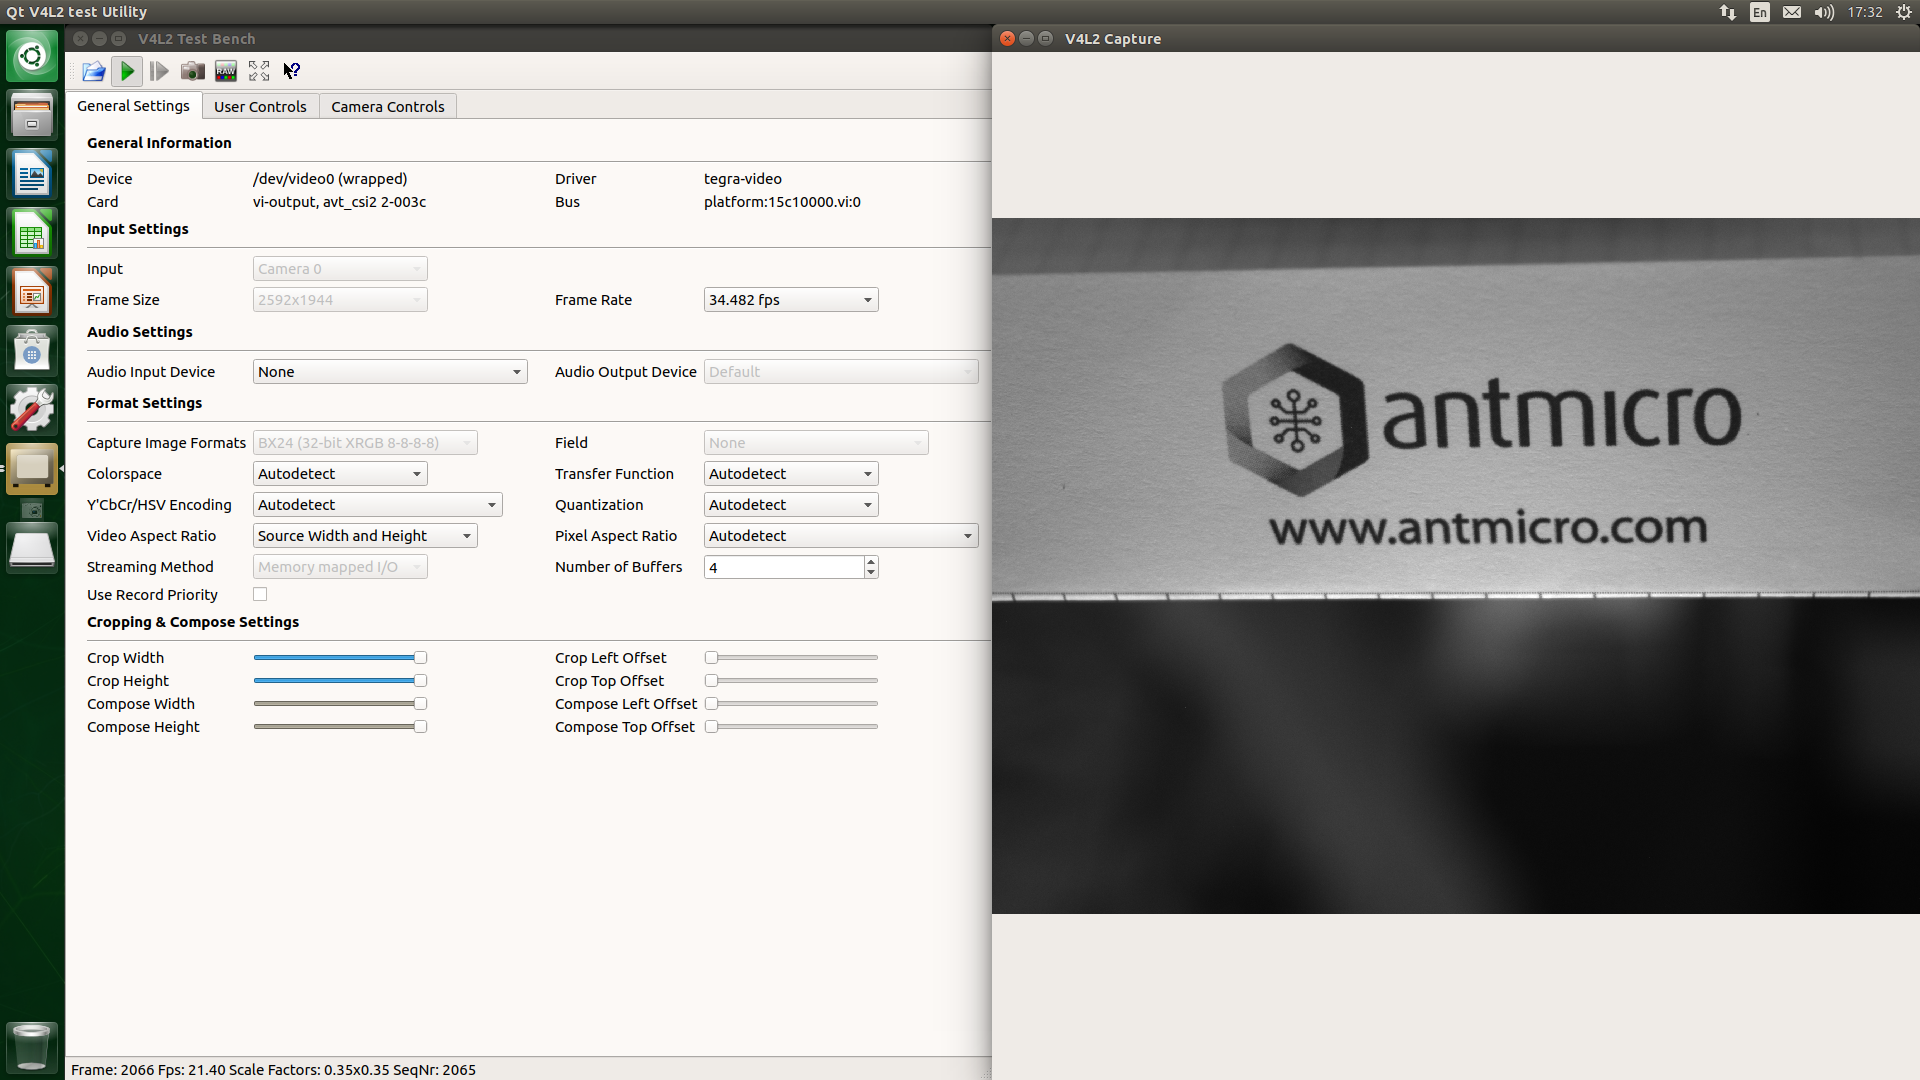Click the What's This help cursor icon

tap(291, 71)
